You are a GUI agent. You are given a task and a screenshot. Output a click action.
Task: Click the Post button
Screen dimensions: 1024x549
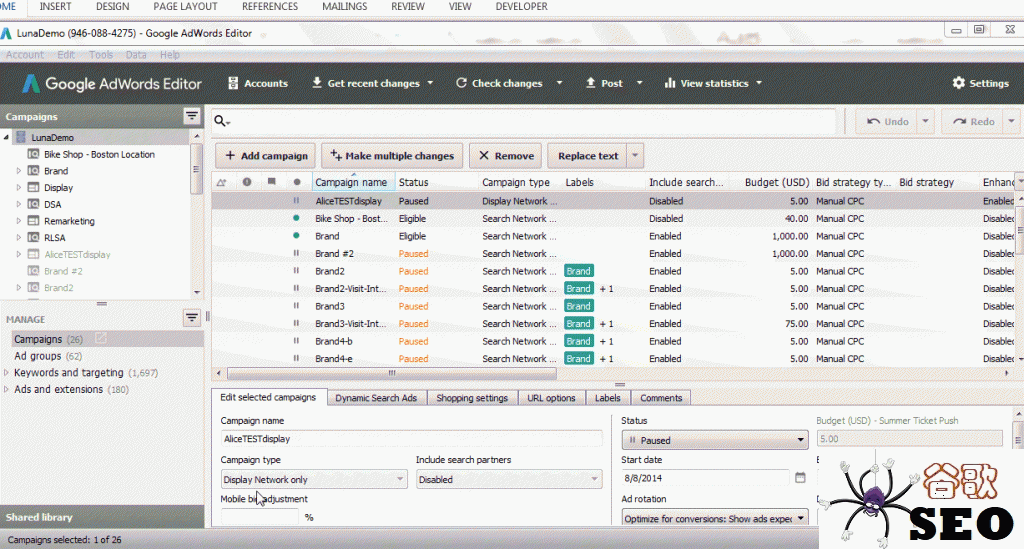click(604, 83)
